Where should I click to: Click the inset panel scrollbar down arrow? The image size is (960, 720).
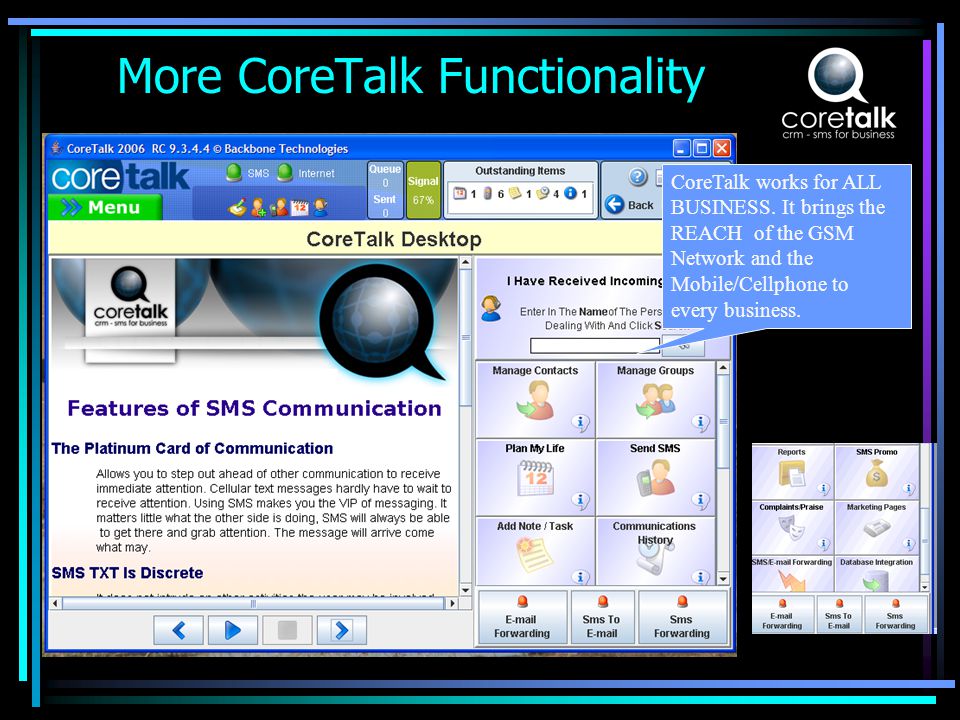pos(924,587)
